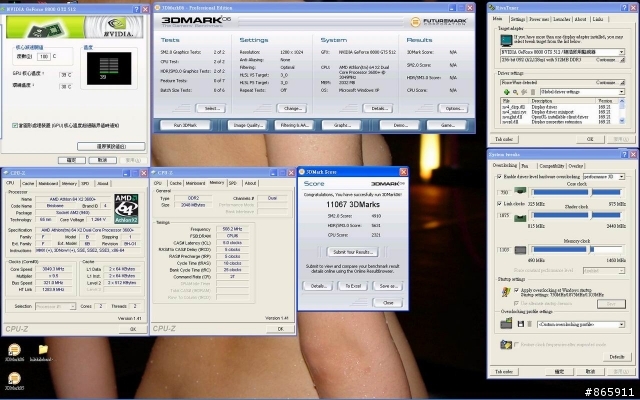Click the monitor icon under Target adapter

[506, 40]
